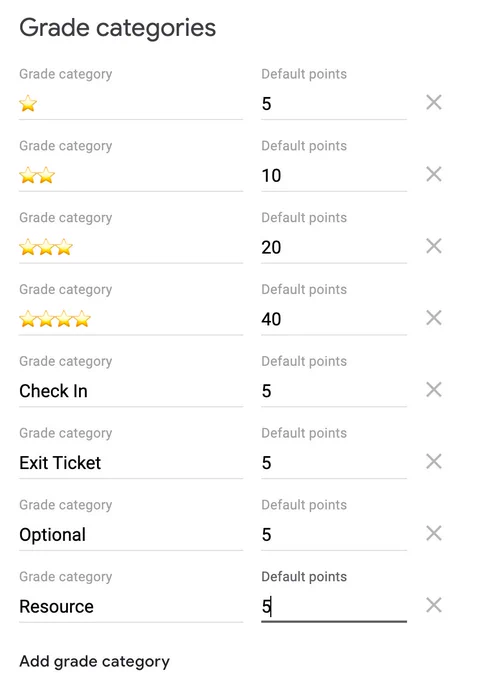This screenshot has height=680, width=490.
Task: Delete the Resource grade category
Action: 434,605
